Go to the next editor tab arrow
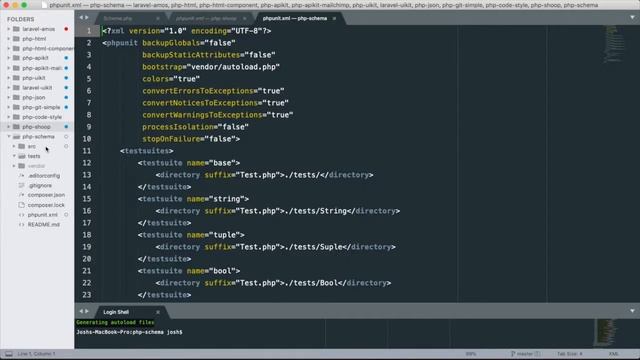Viewport: 640px width, 360px height. point(87,18)
